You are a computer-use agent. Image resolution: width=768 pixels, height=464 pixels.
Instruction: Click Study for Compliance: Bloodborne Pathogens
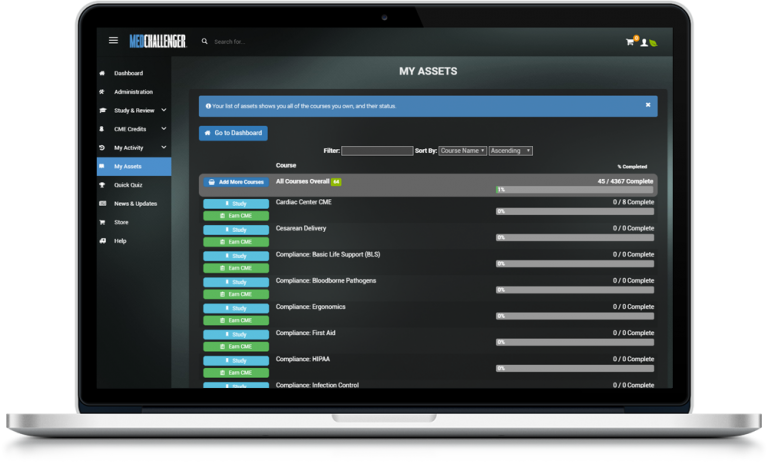(x=236, y=282)
